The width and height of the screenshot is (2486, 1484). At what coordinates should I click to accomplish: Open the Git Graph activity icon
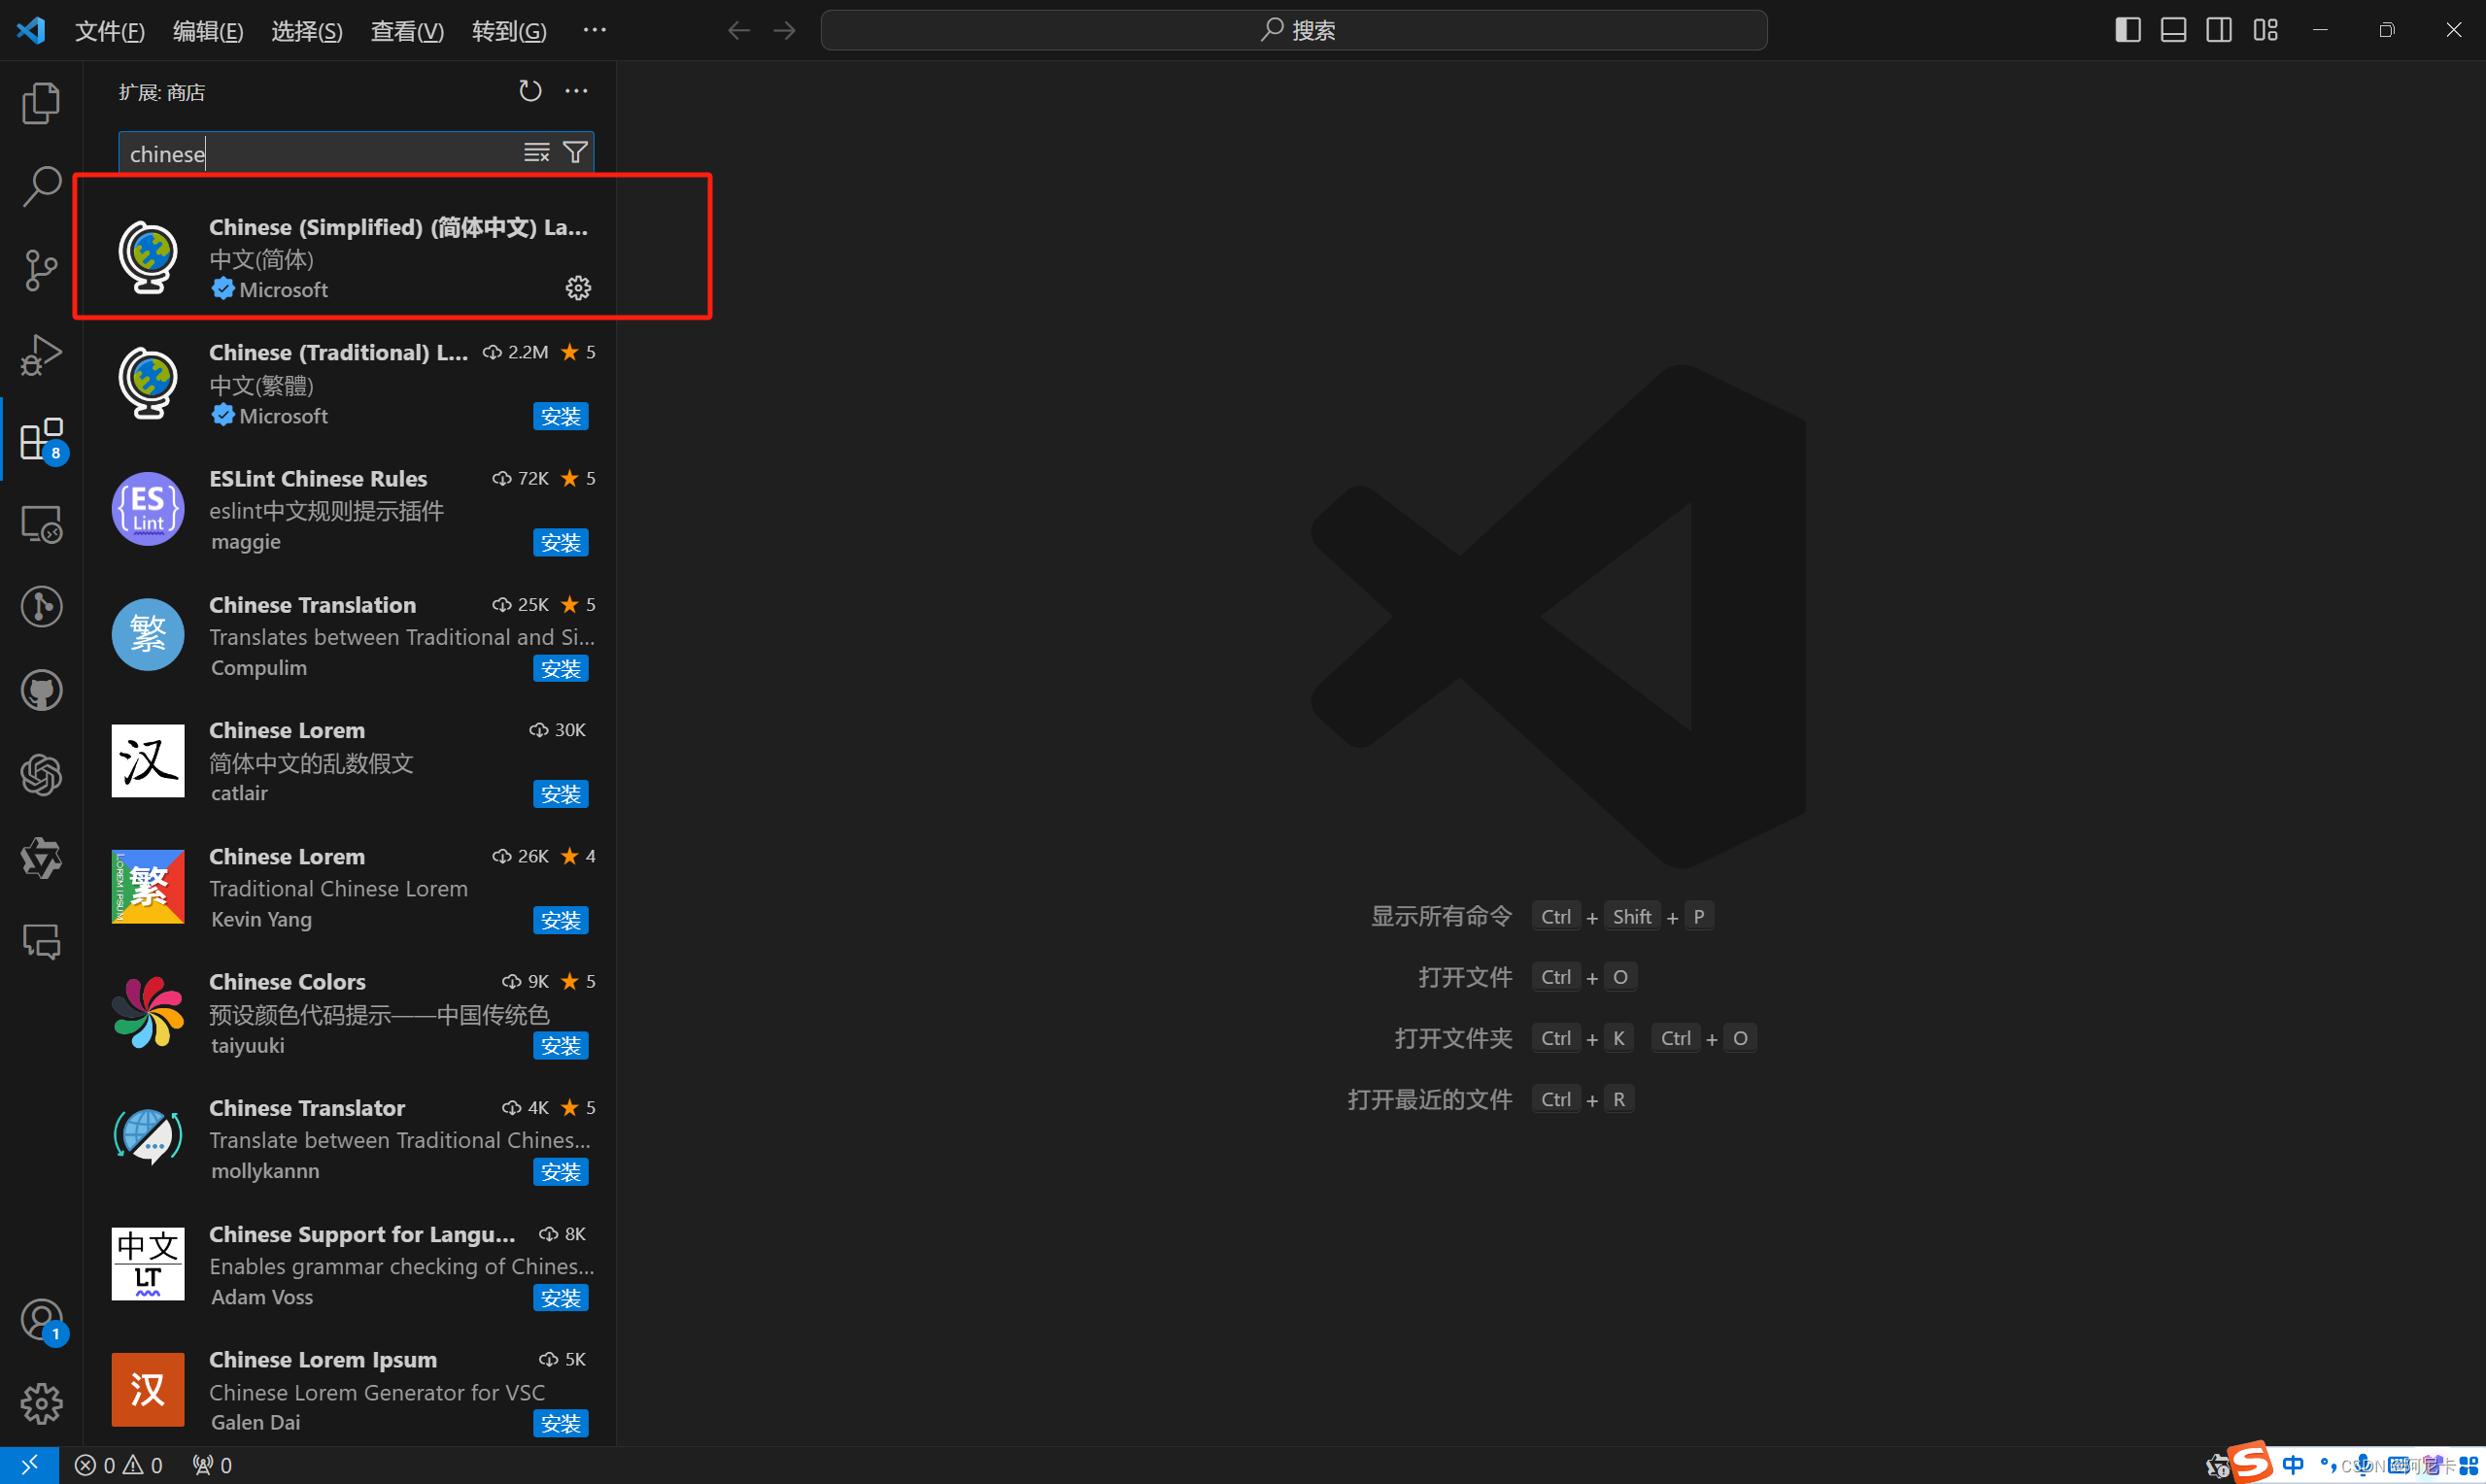[x=41, y=607]
